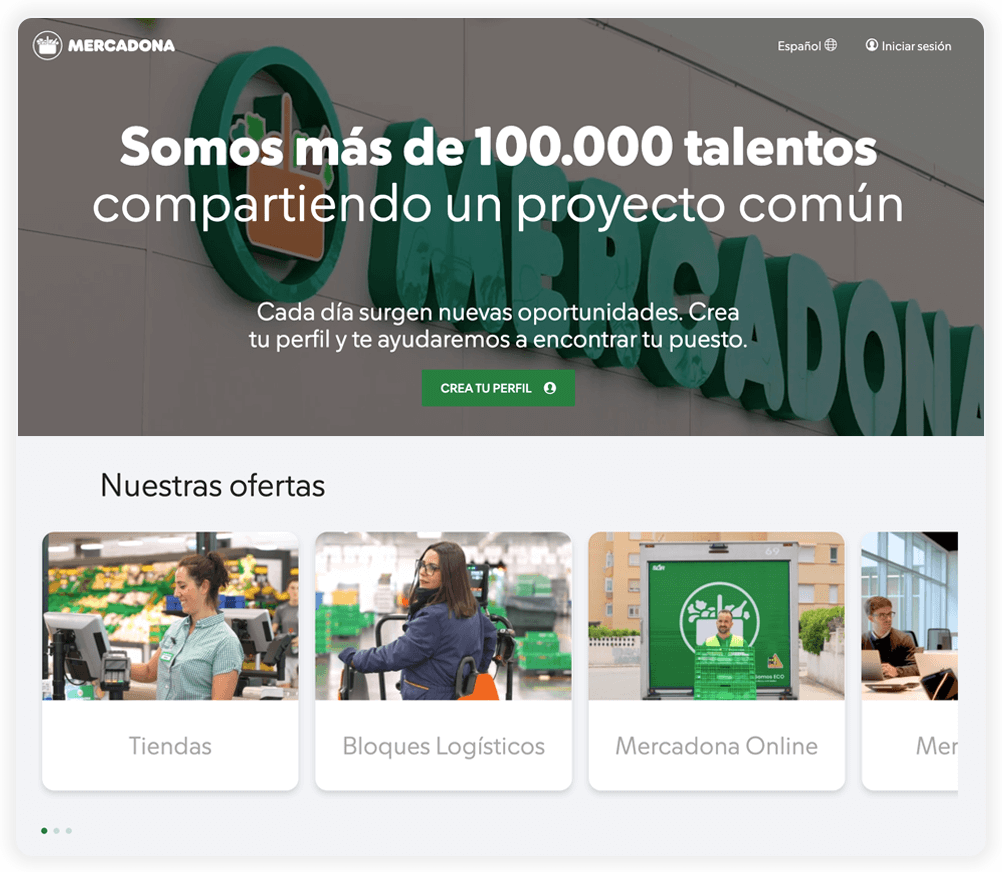The image size is (1002, 872).
Task: Click the CREA TU PERFIL button
Action: [x=498, y=388]
